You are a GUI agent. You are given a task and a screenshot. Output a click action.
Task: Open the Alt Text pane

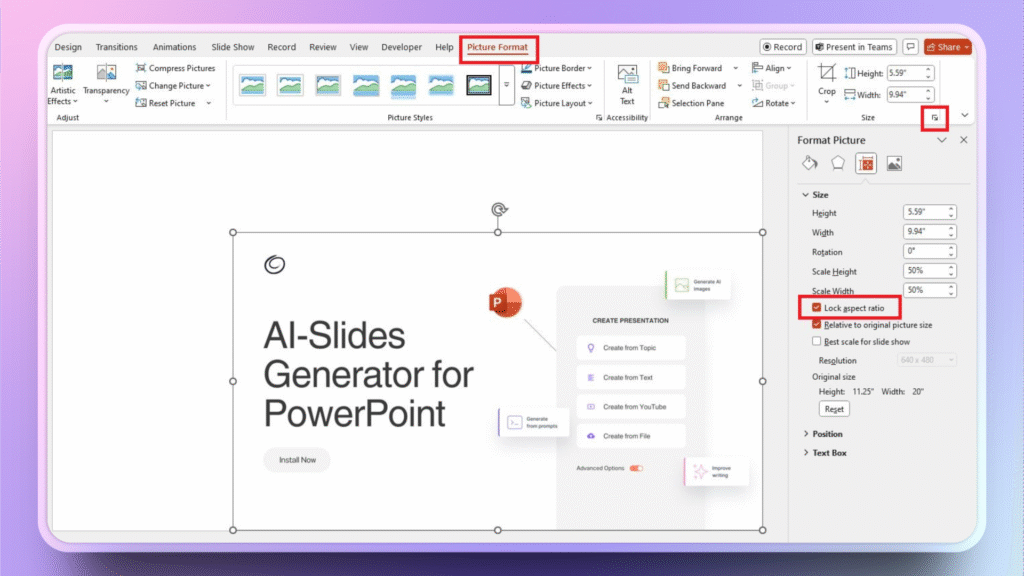pyautogui.click(x=628, y=84)
